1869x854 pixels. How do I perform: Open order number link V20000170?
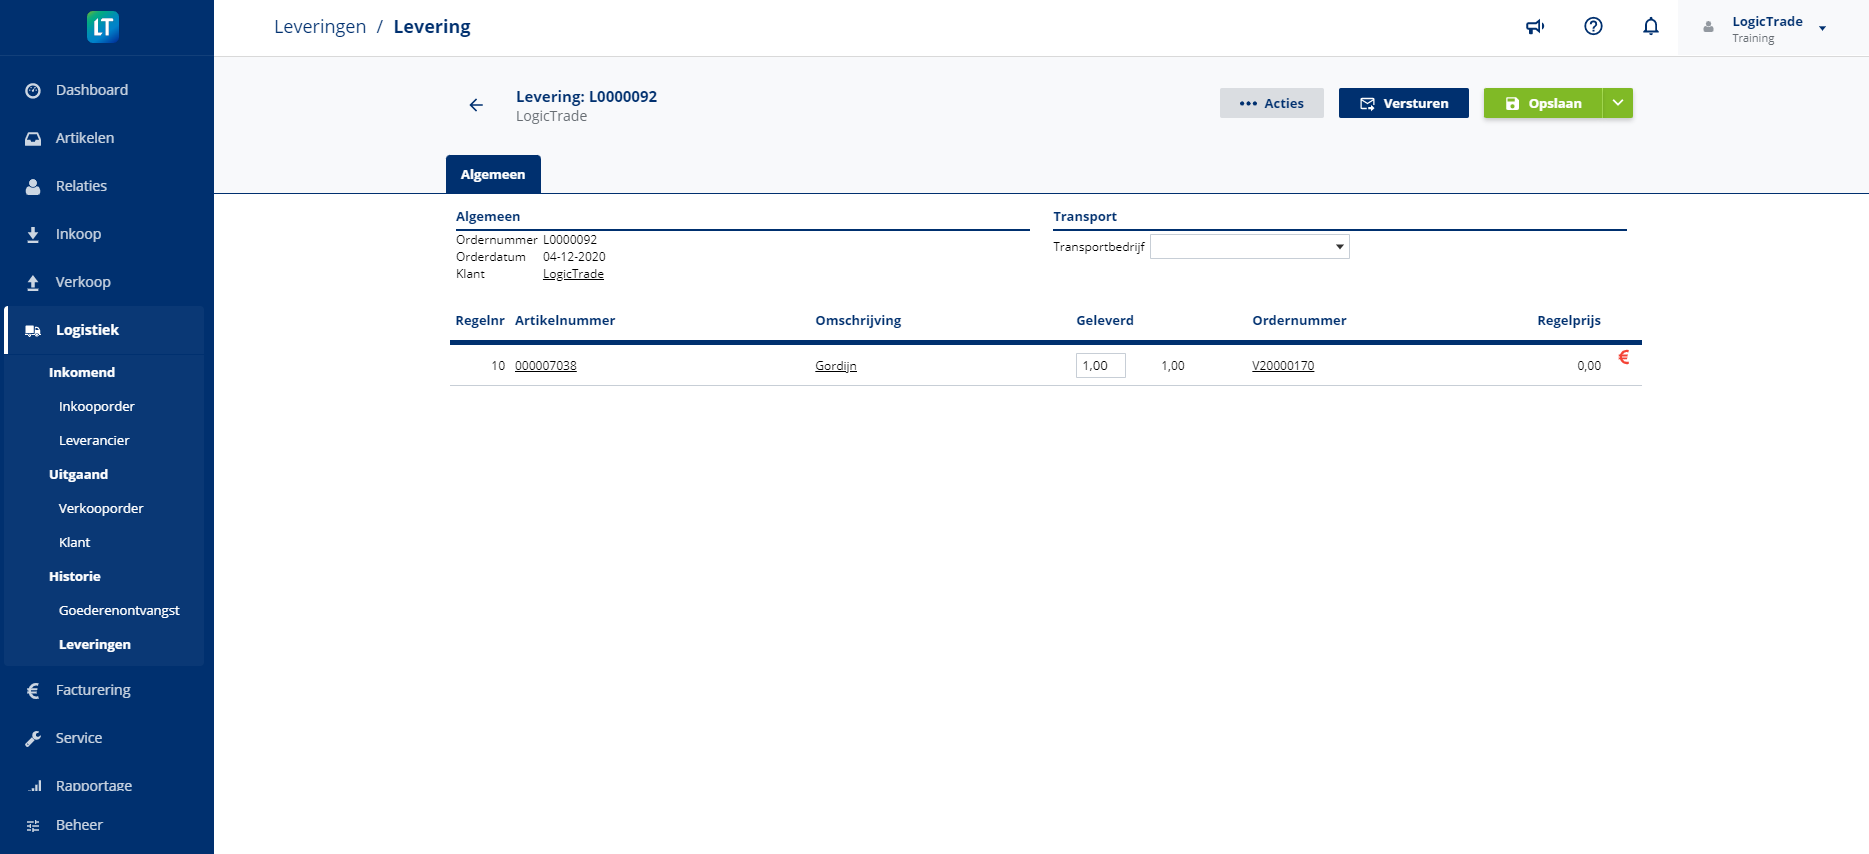tap(1283, 366)
